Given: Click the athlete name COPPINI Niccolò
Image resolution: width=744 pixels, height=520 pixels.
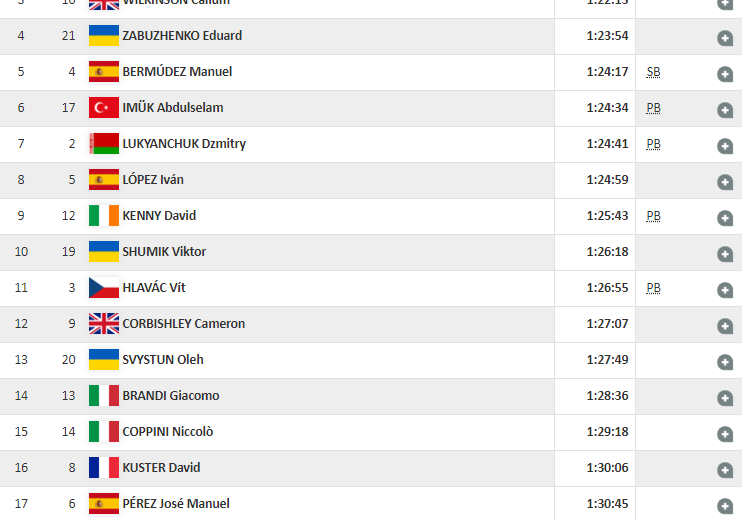Looking at the screenshot, I should click(167, 432).
